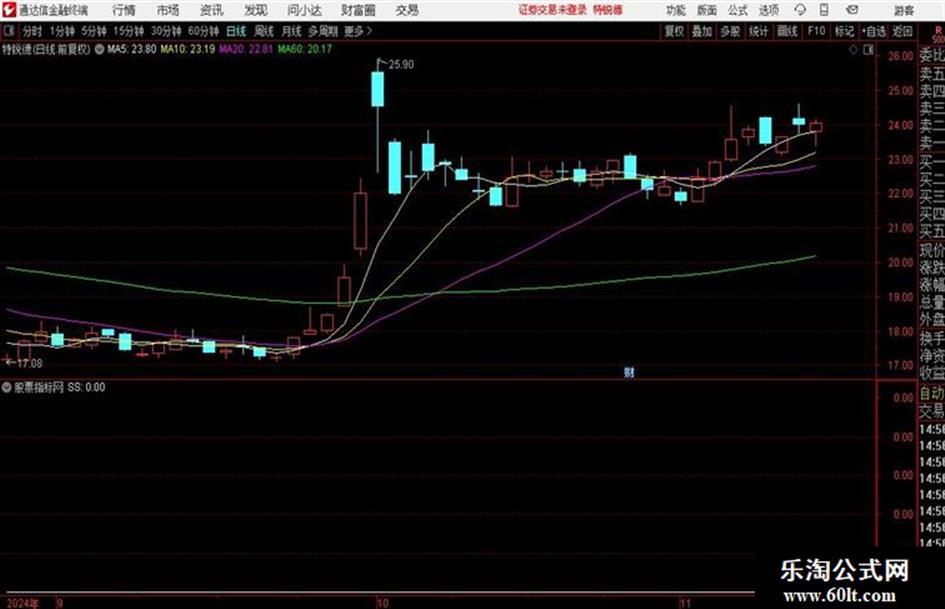Click the 17.08 low price label

coord(30,364)
